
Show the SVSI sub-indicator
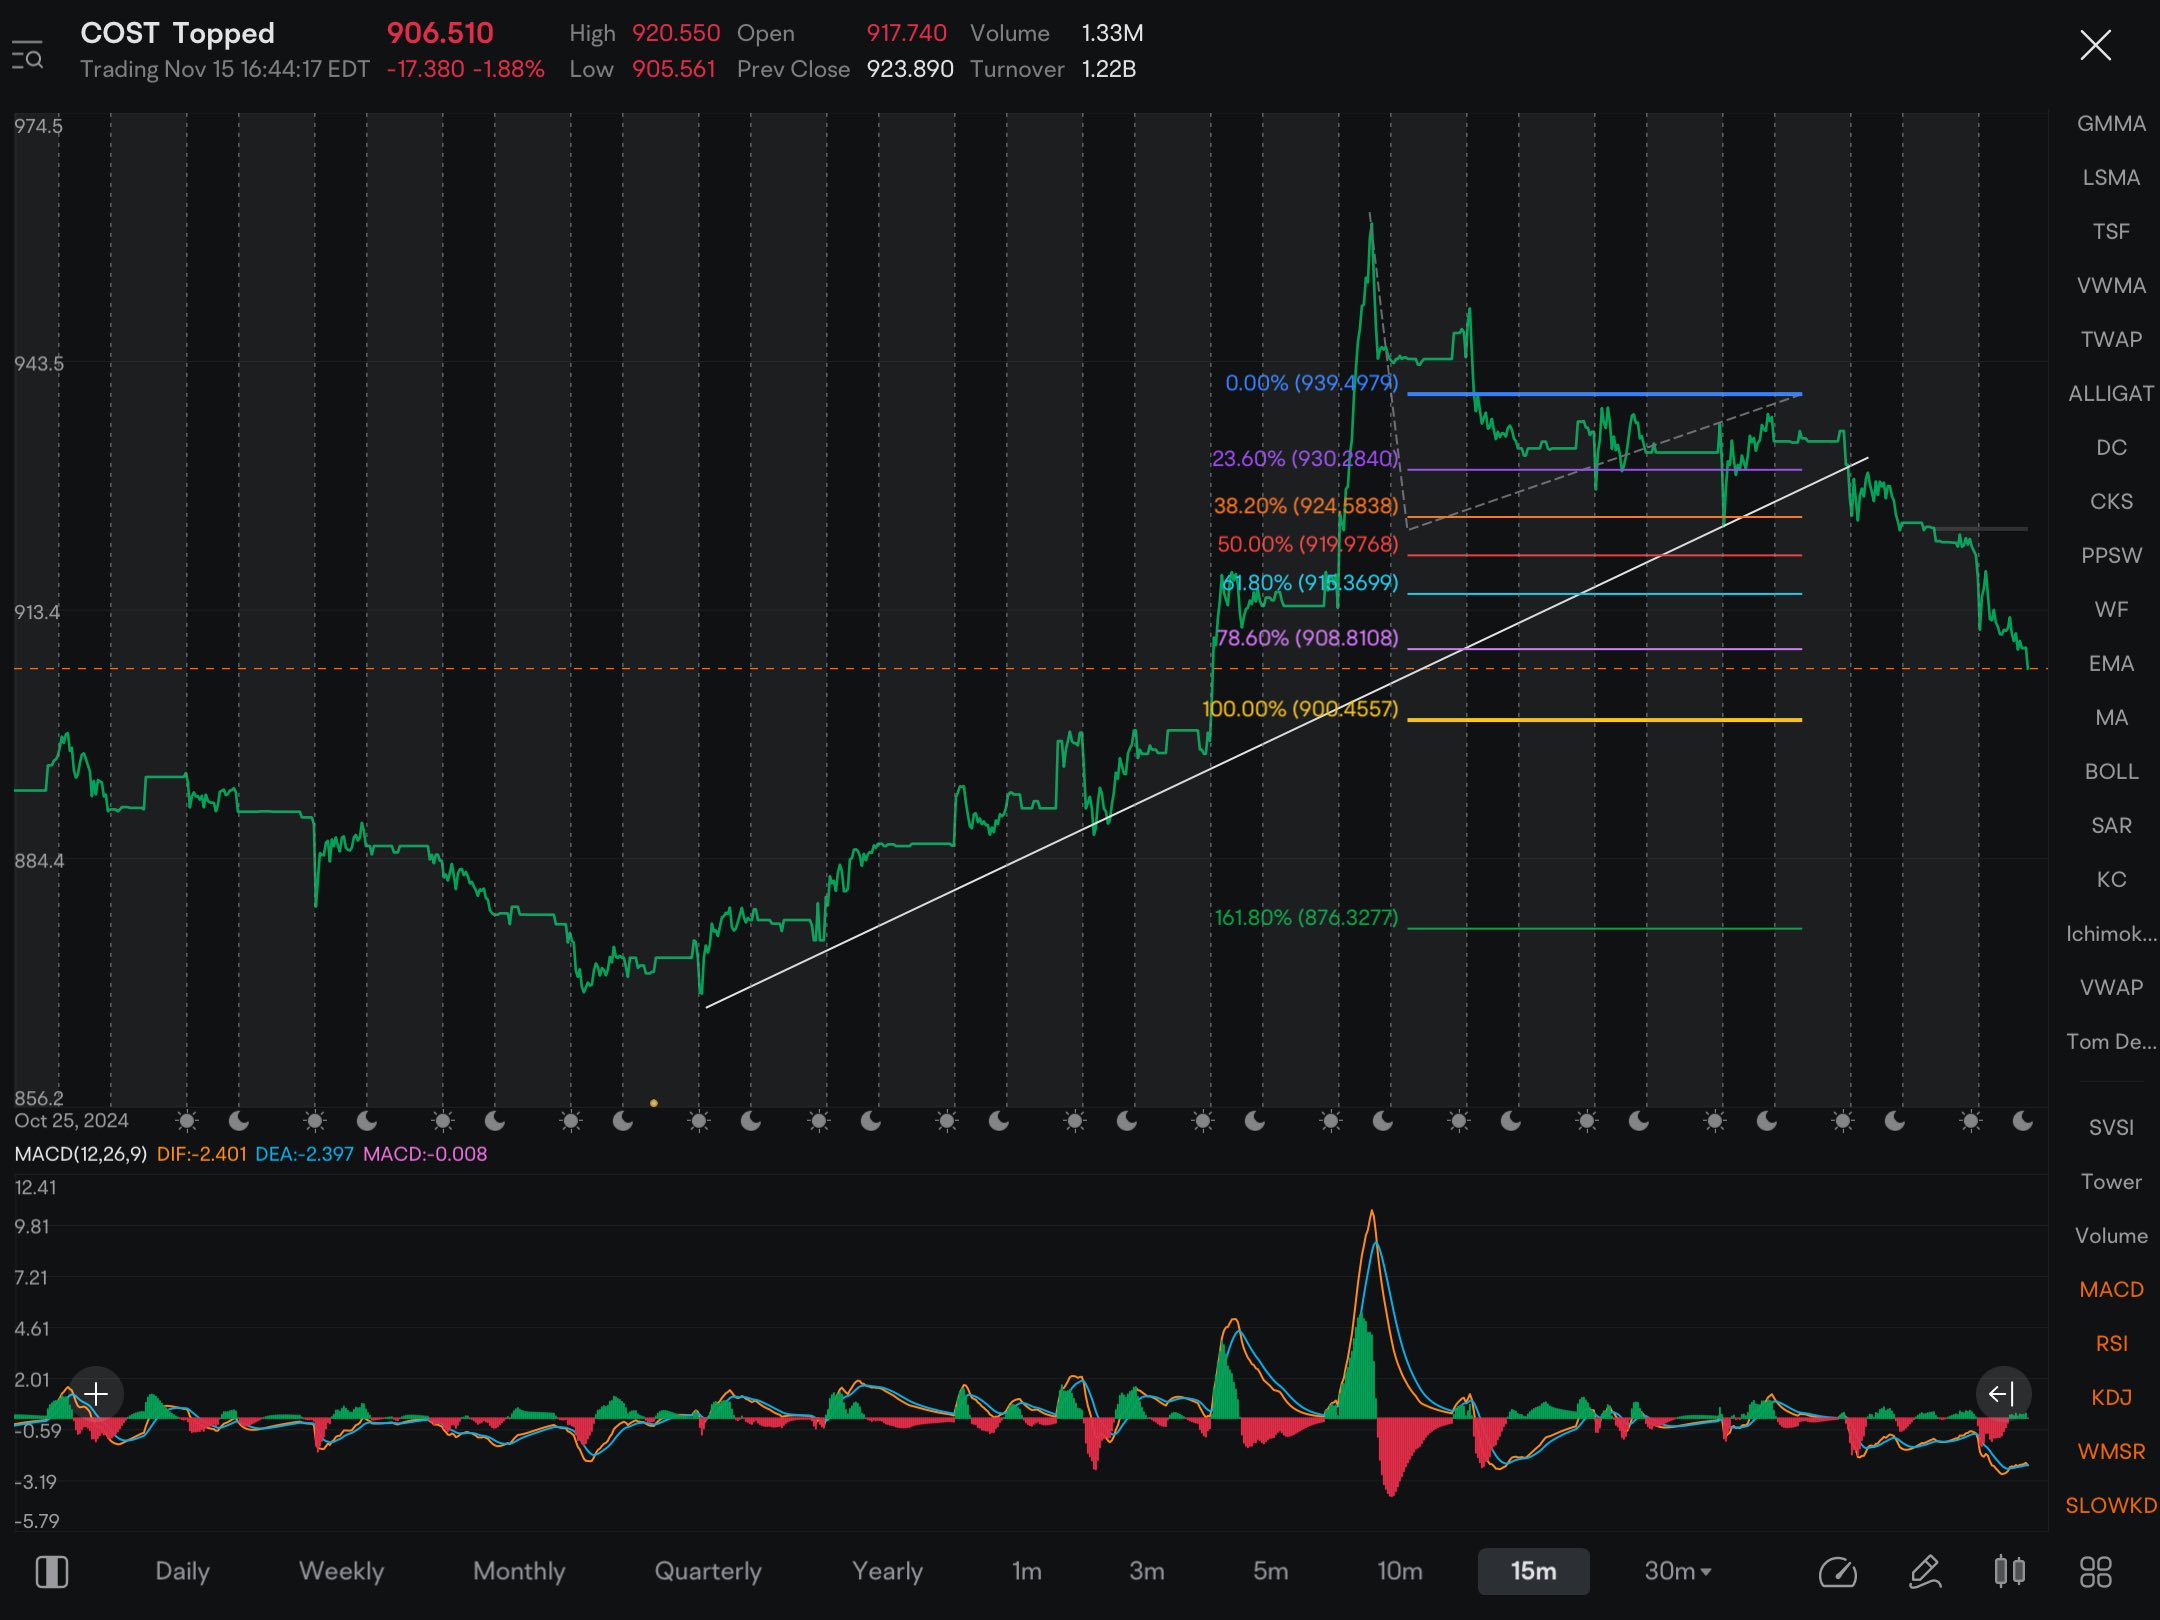(x=2111, y=1128)
